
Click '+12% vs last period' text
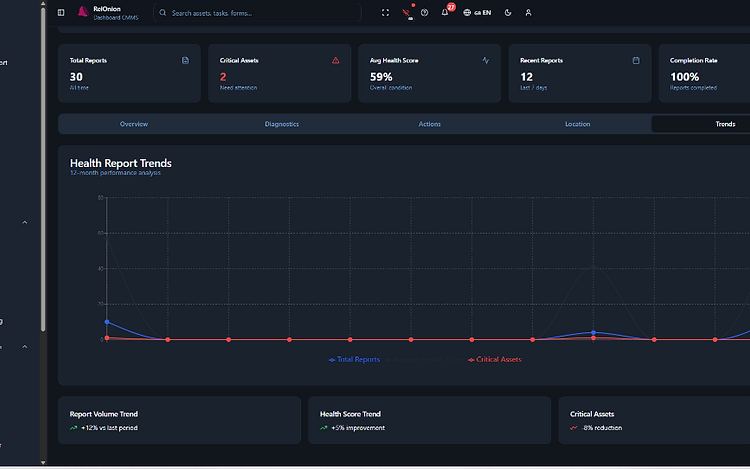[110, 428]
